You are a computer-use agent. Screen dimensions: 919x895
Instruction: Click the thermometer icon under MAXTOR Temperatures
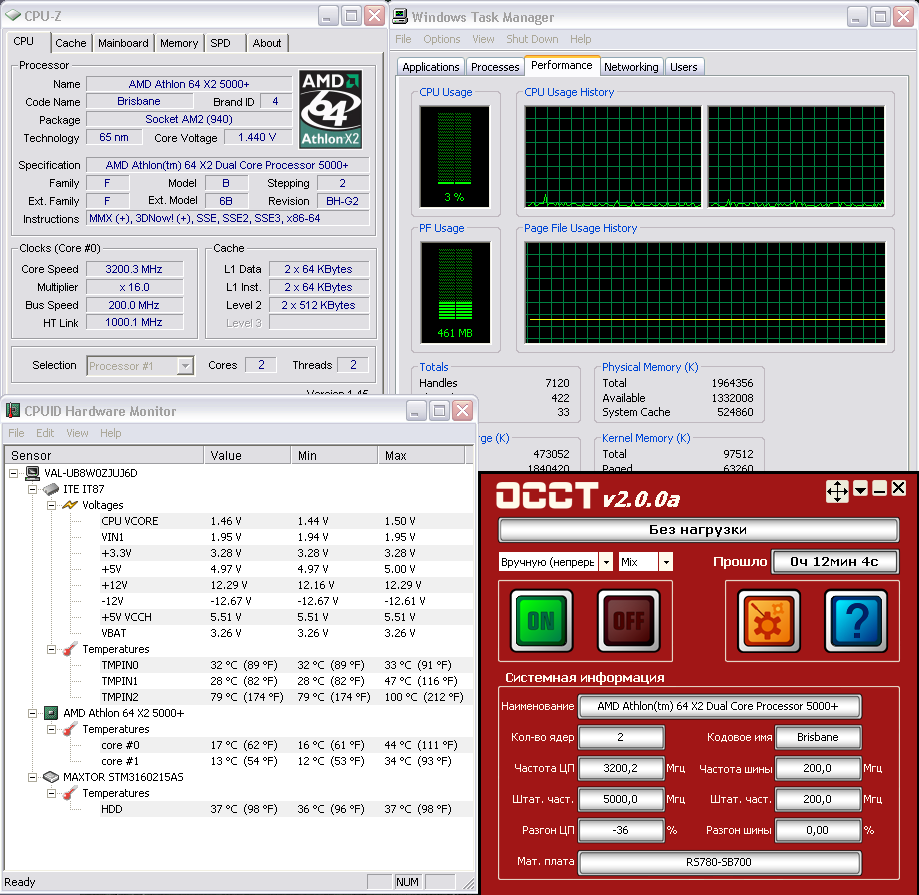[70, 793]
